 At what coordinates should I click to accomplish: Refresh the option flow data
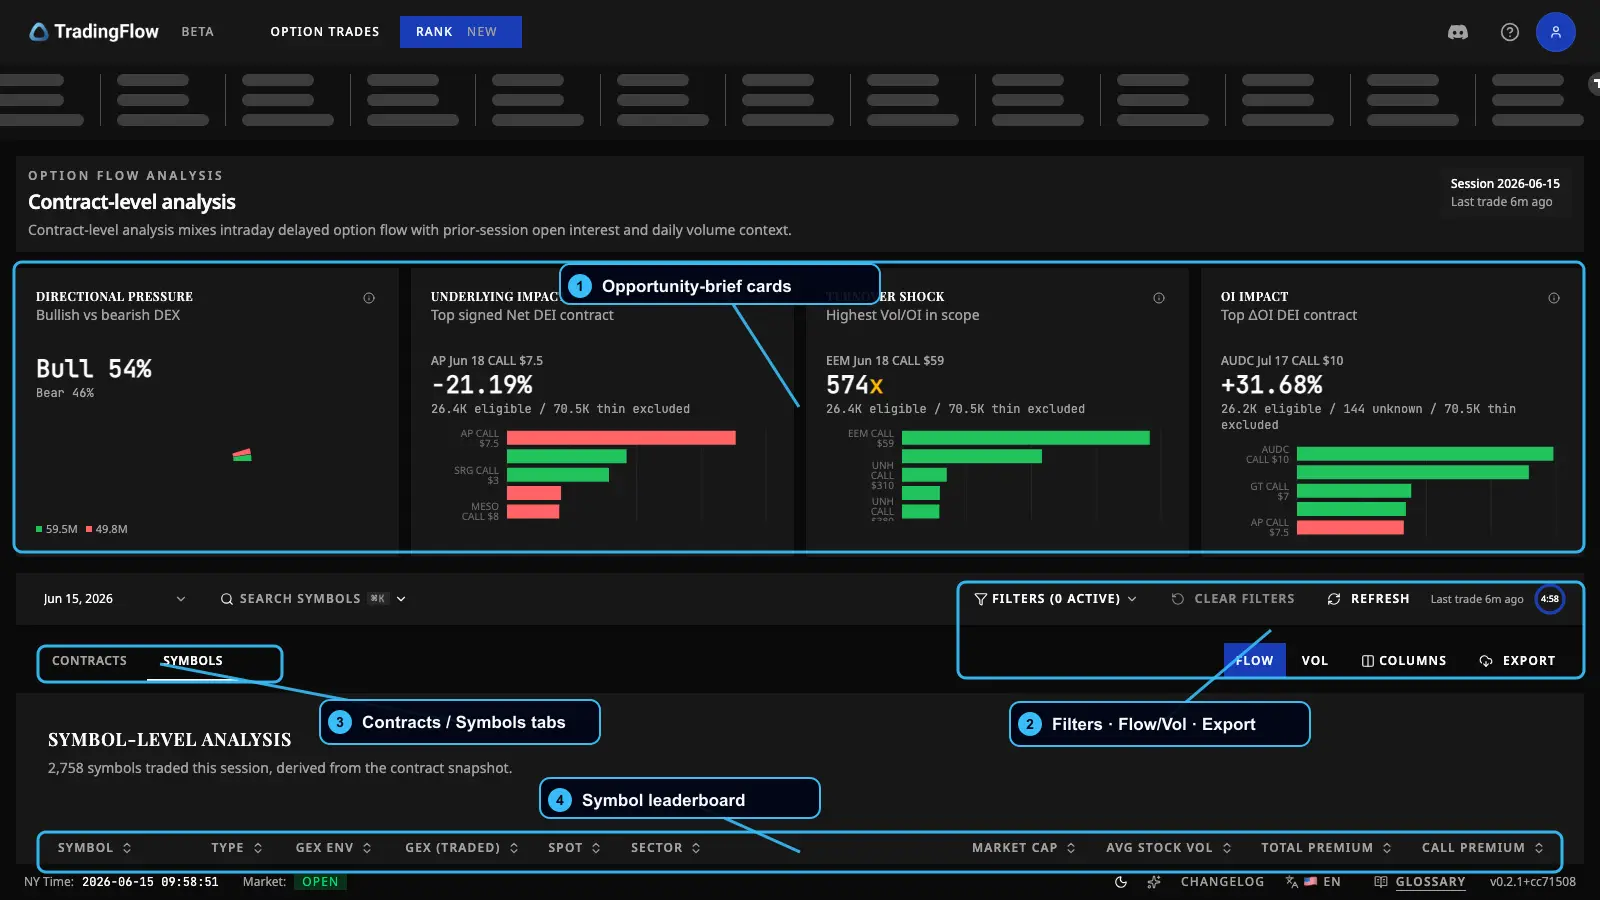1368,599
